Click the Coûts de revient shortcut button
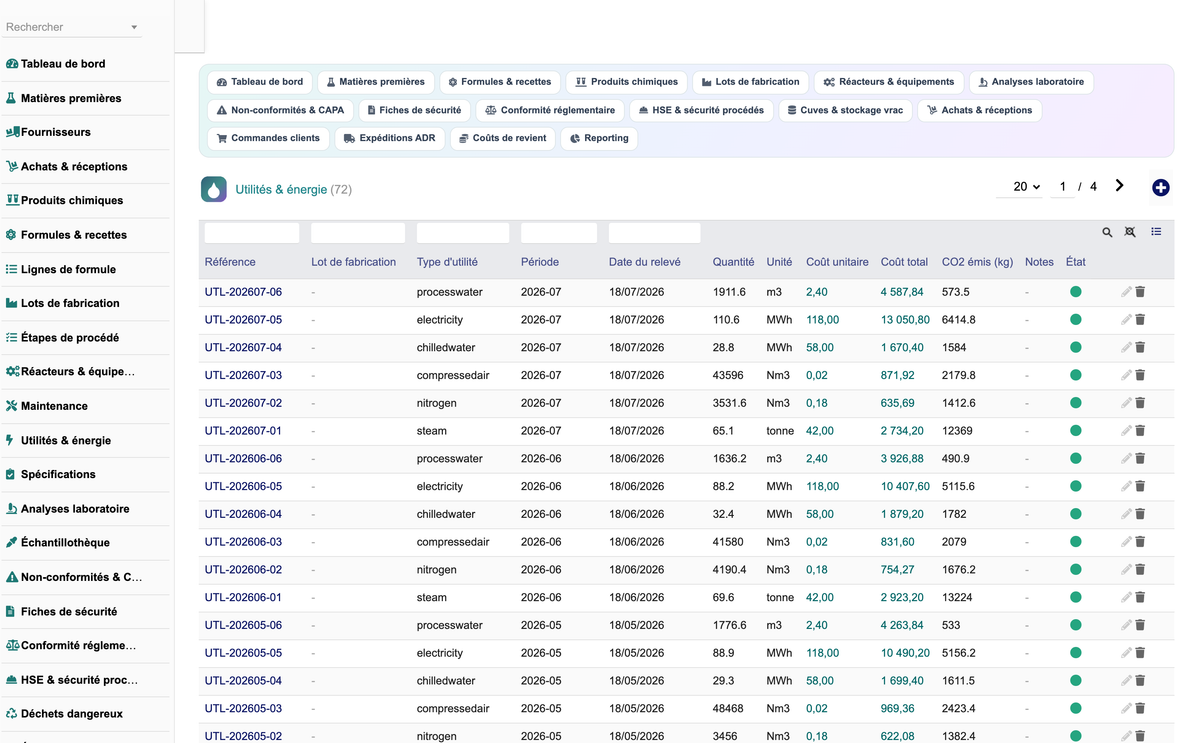 (503, 138)
